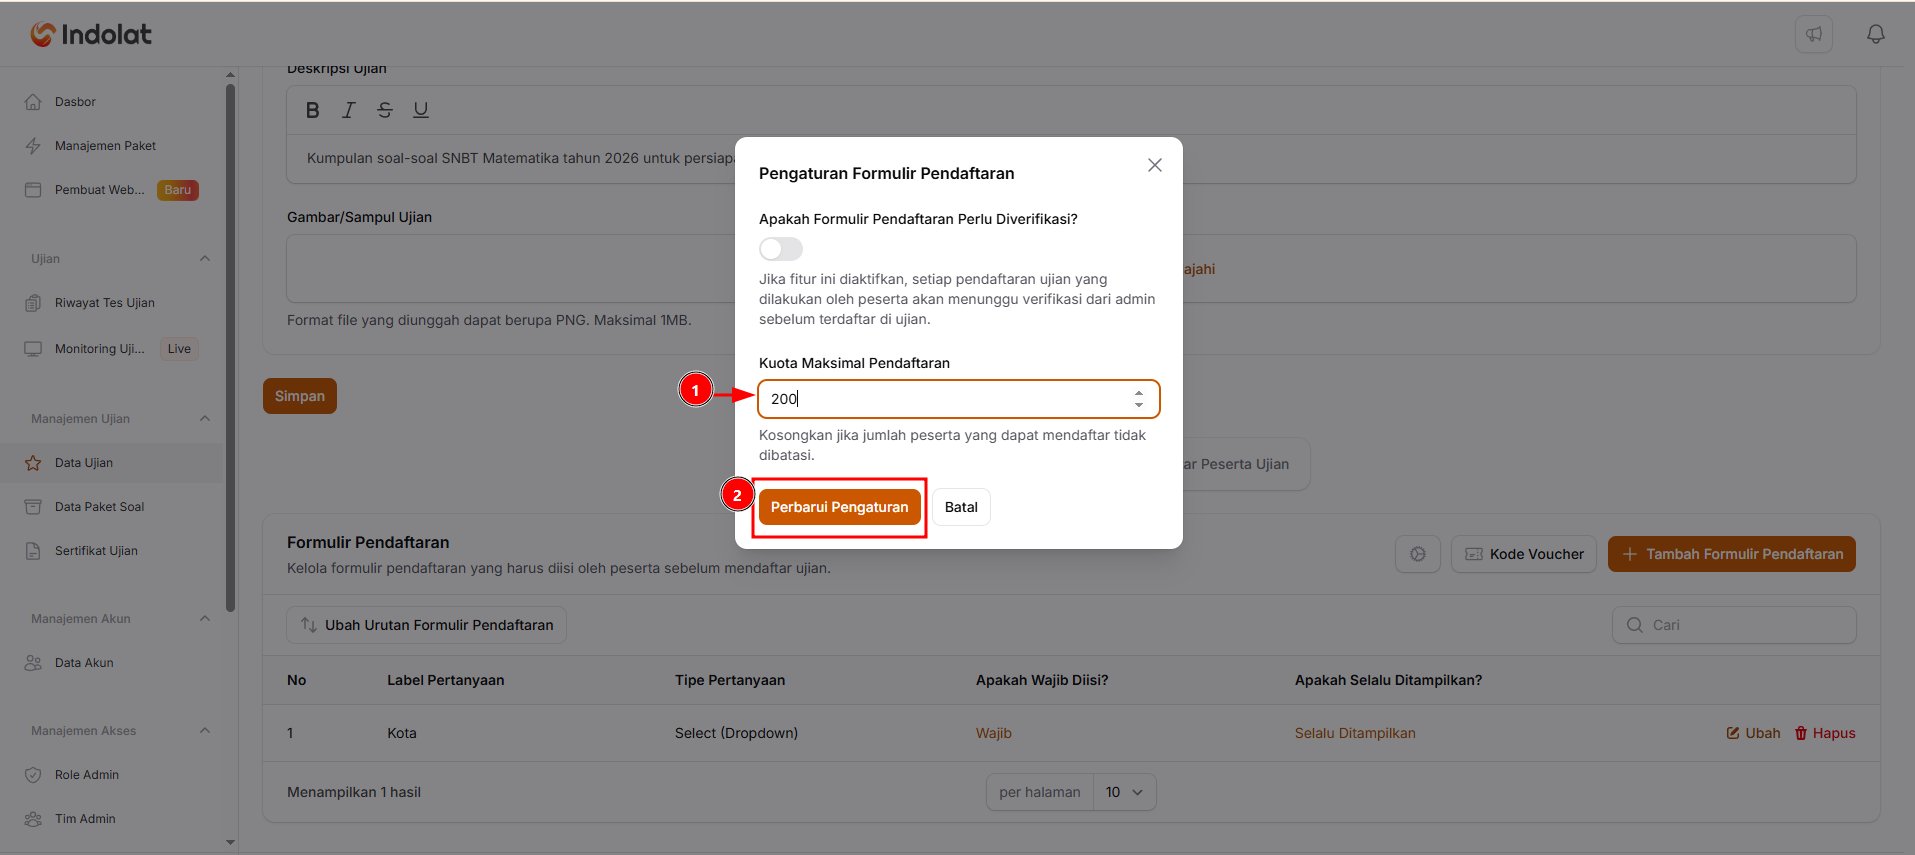Click Perbarui Pengaturan button
Screen dimensions: 1915x855
click(840, 507)
